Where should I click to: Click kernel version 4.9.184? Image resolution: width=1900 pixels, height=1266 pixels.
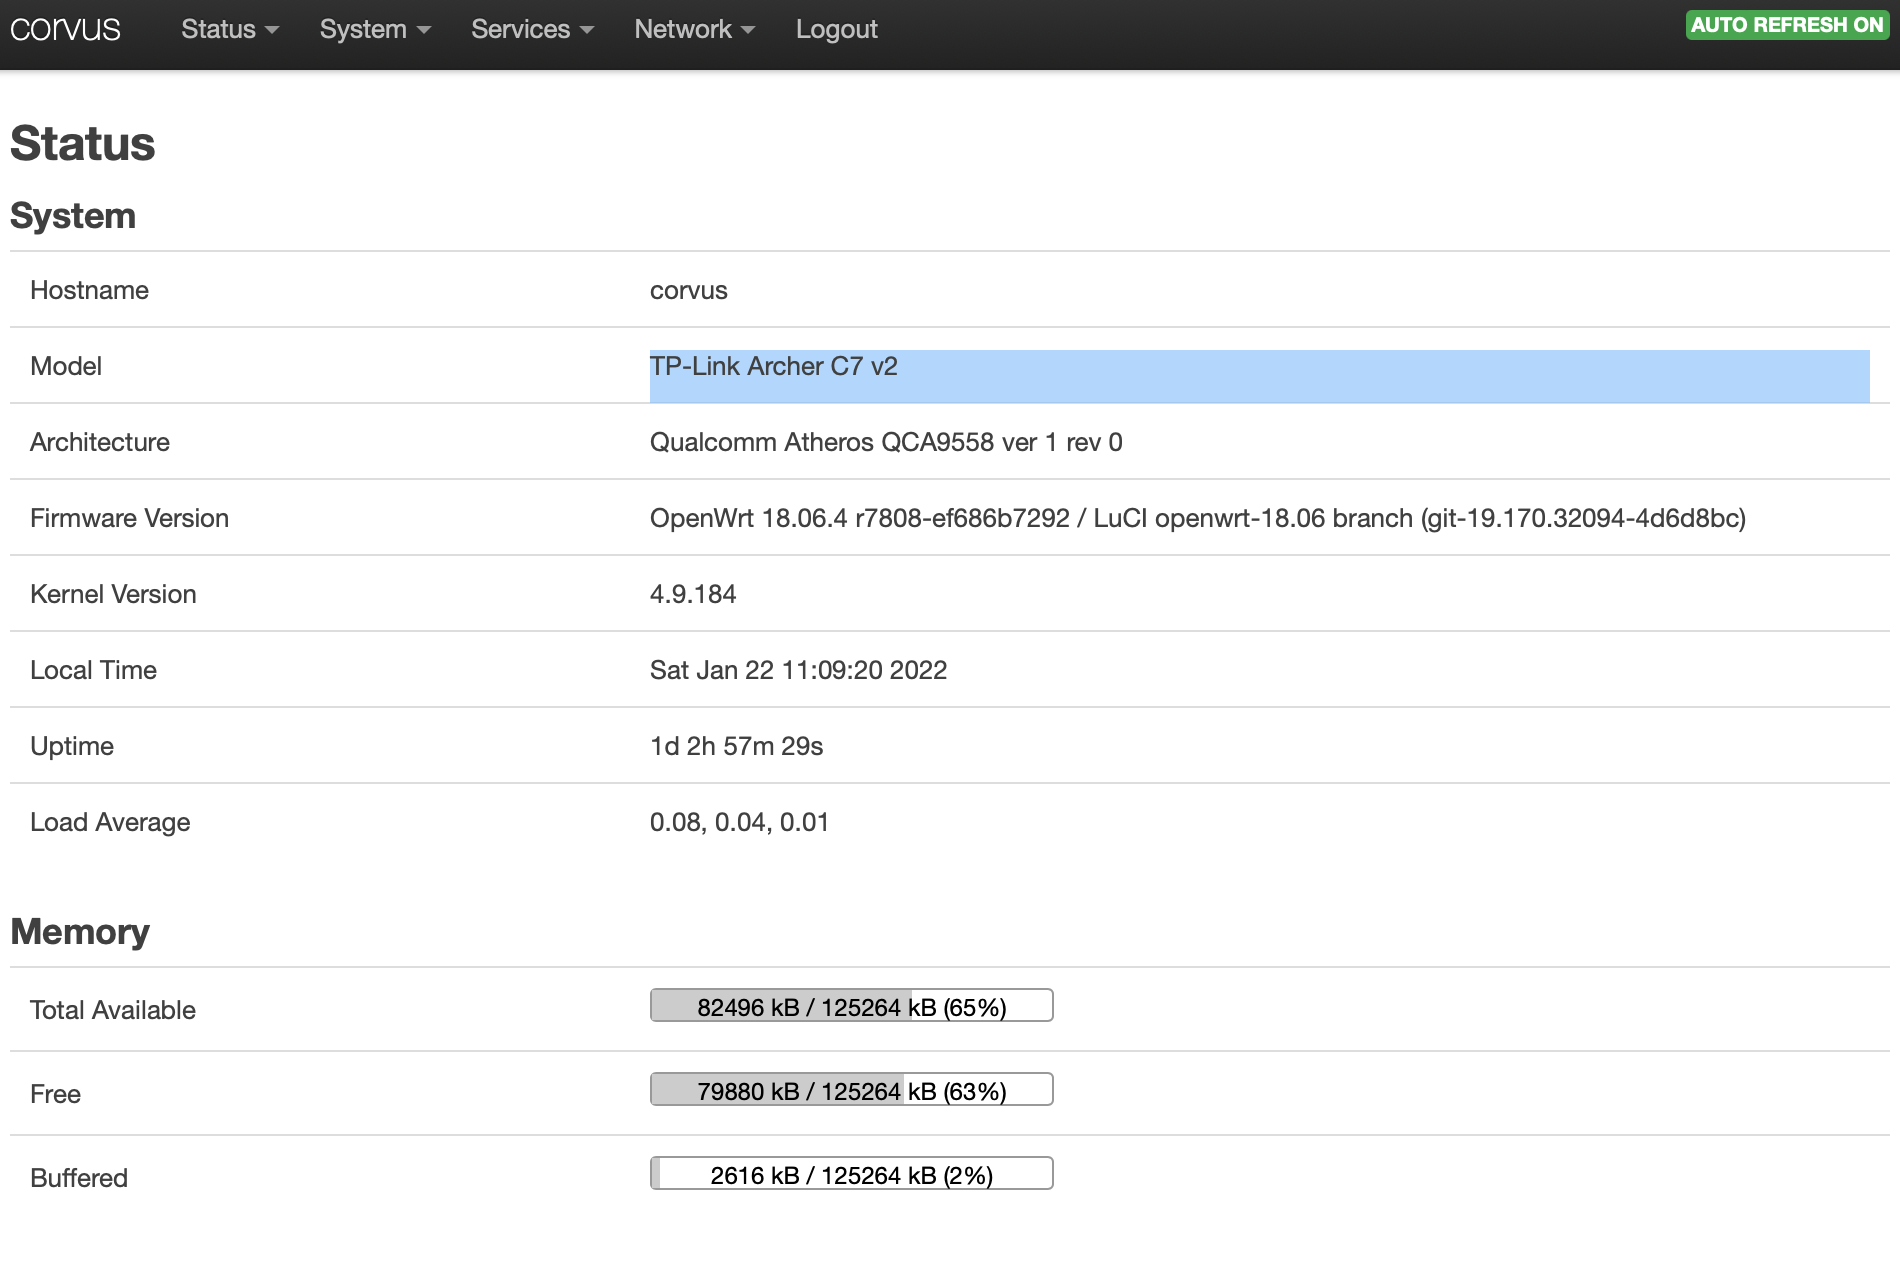coord(693,594)
